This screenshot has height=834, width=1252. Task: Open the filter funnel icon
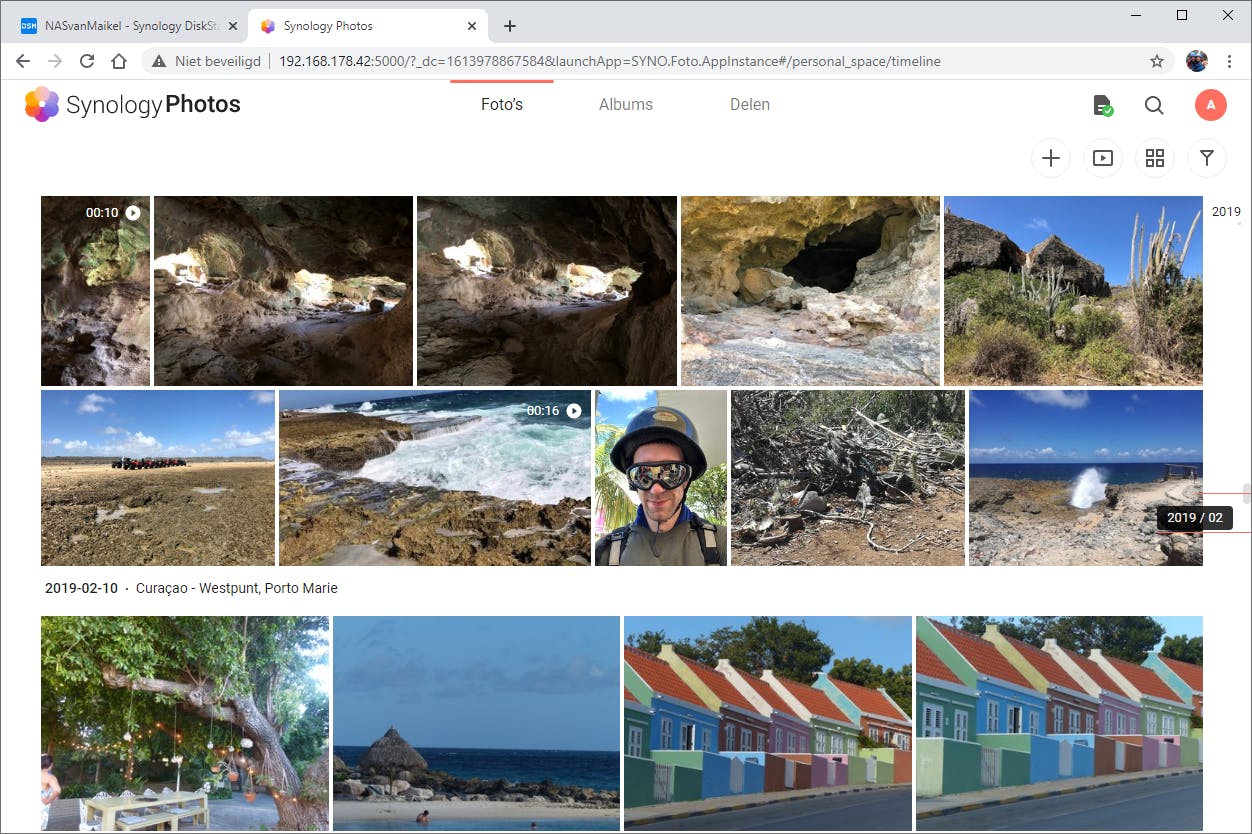pos(1207,158)
